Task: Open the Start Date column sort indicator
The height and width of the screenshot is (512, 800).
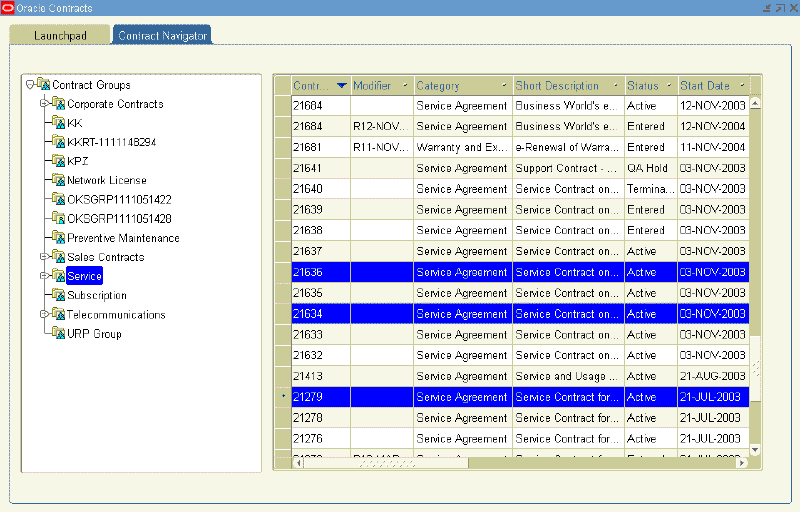Action: tap(742, 85)
